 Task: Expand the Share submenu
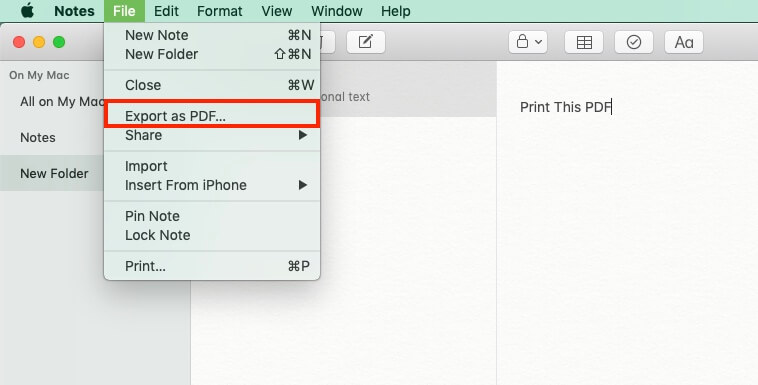[x=212, y=135]
